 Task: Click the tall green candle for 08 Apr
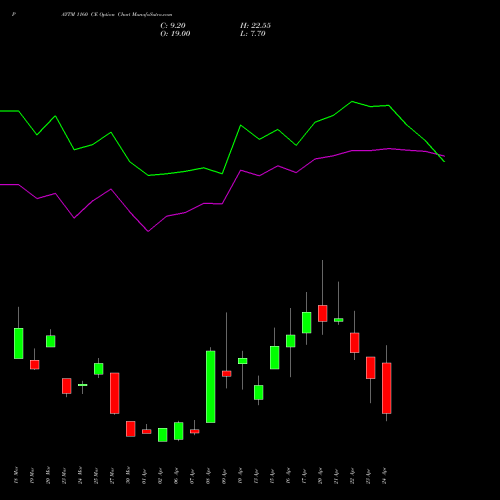[211, 387]
